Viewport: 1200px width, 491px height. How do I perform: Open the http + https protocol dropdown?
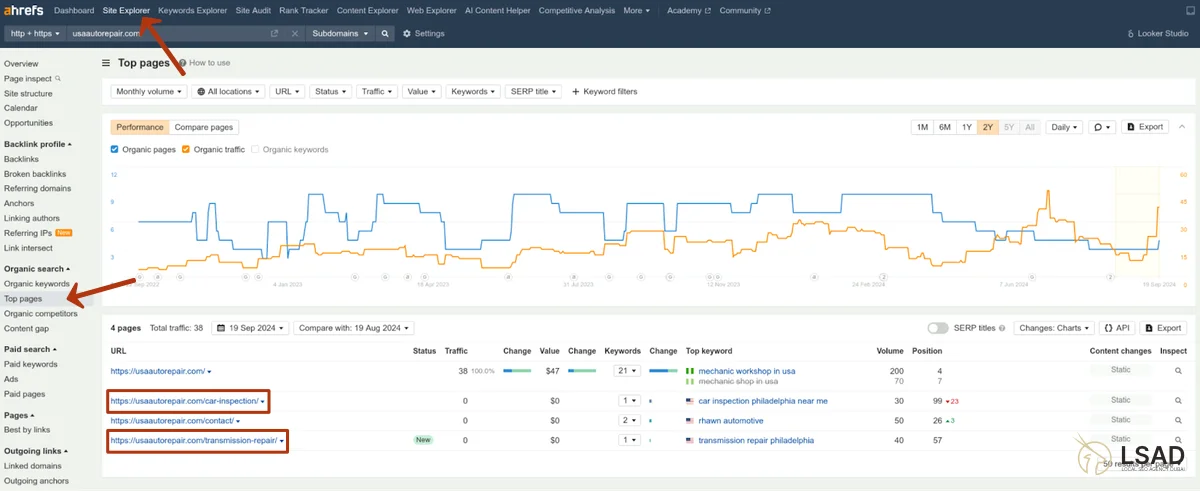point(35,33)
